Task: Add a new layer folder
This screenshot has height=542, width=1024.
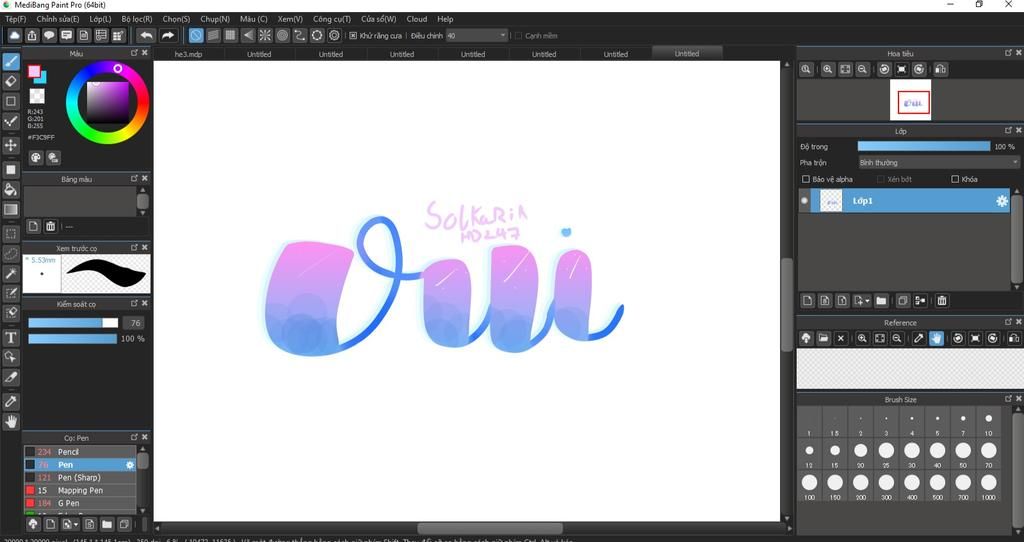Action: 881,300
